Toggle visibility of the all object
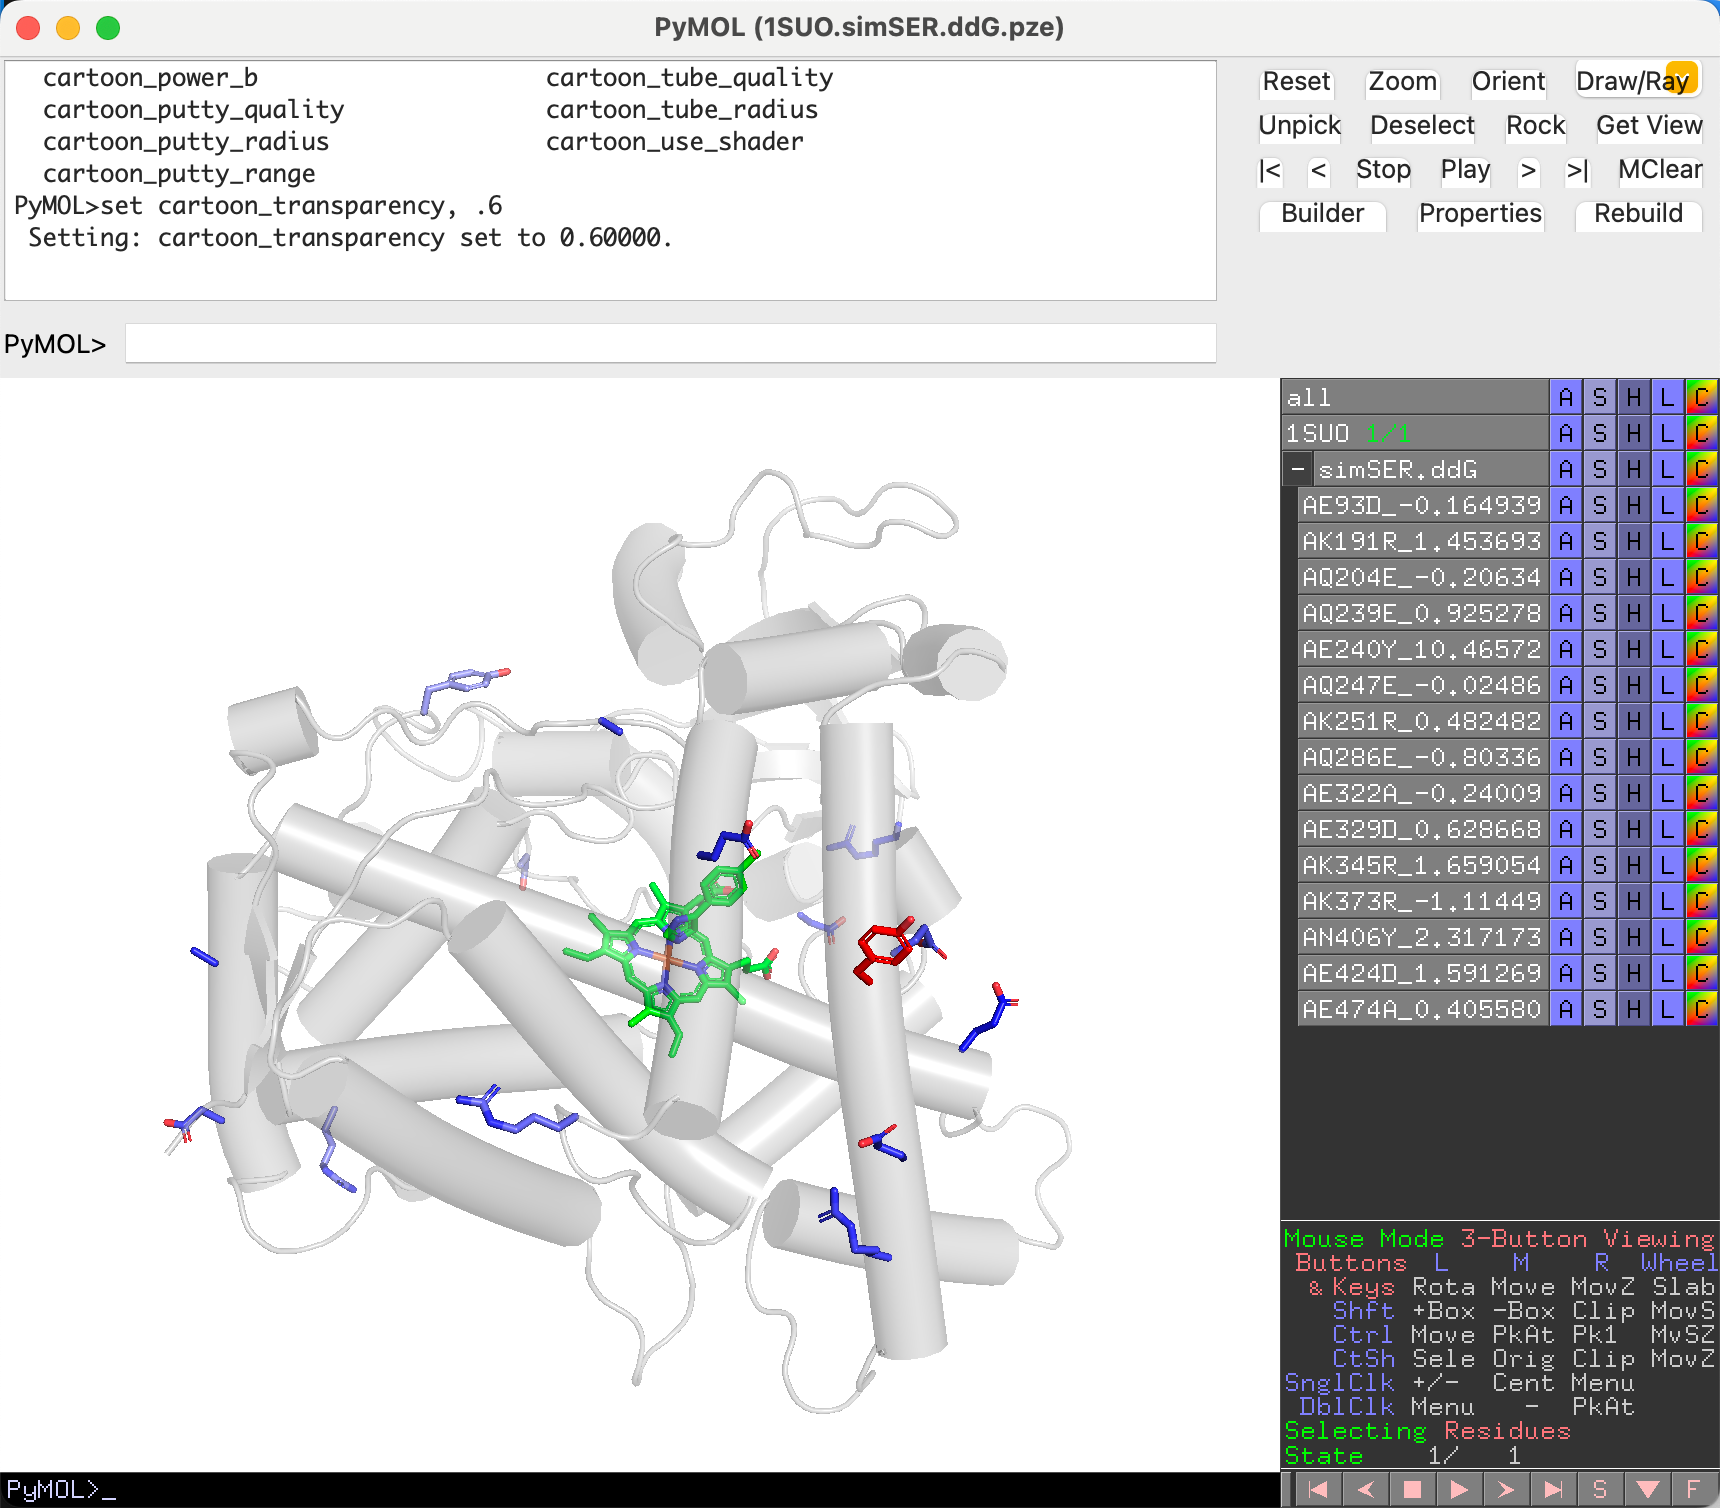1720x1508 pixels. tap(1415, 397)
